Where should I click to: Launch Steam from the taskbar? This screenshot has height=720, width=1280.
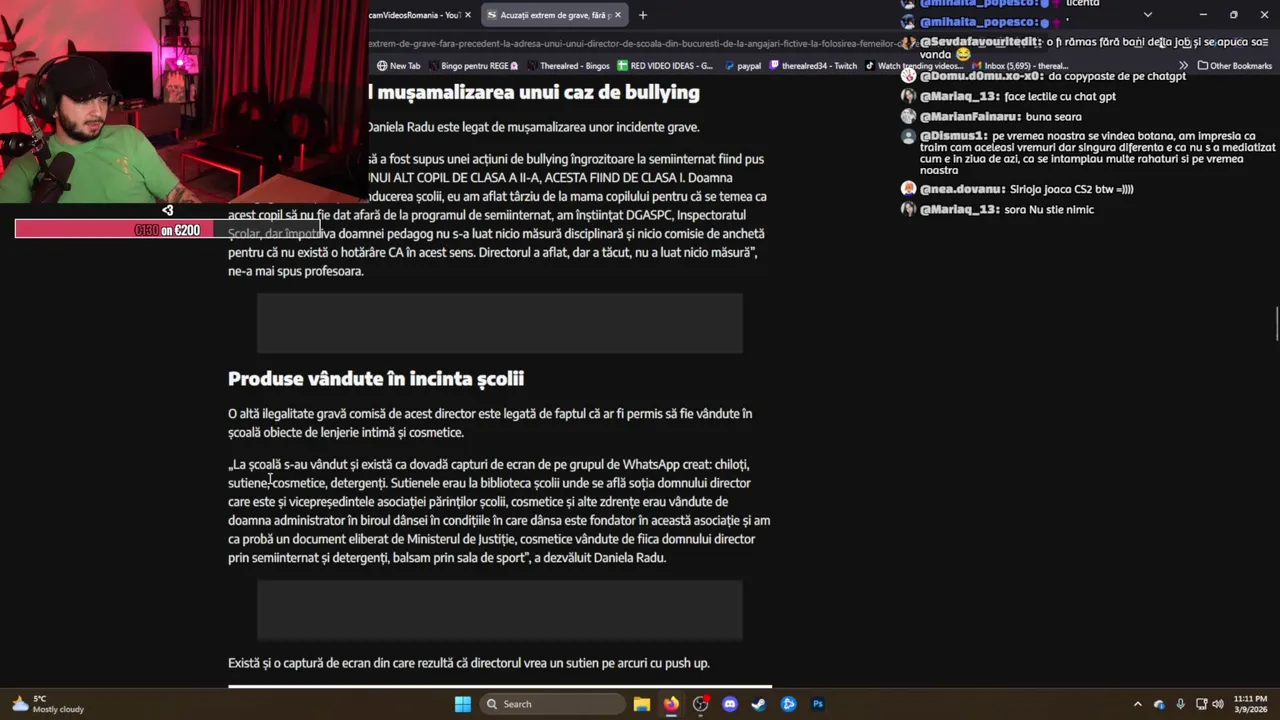759,704
